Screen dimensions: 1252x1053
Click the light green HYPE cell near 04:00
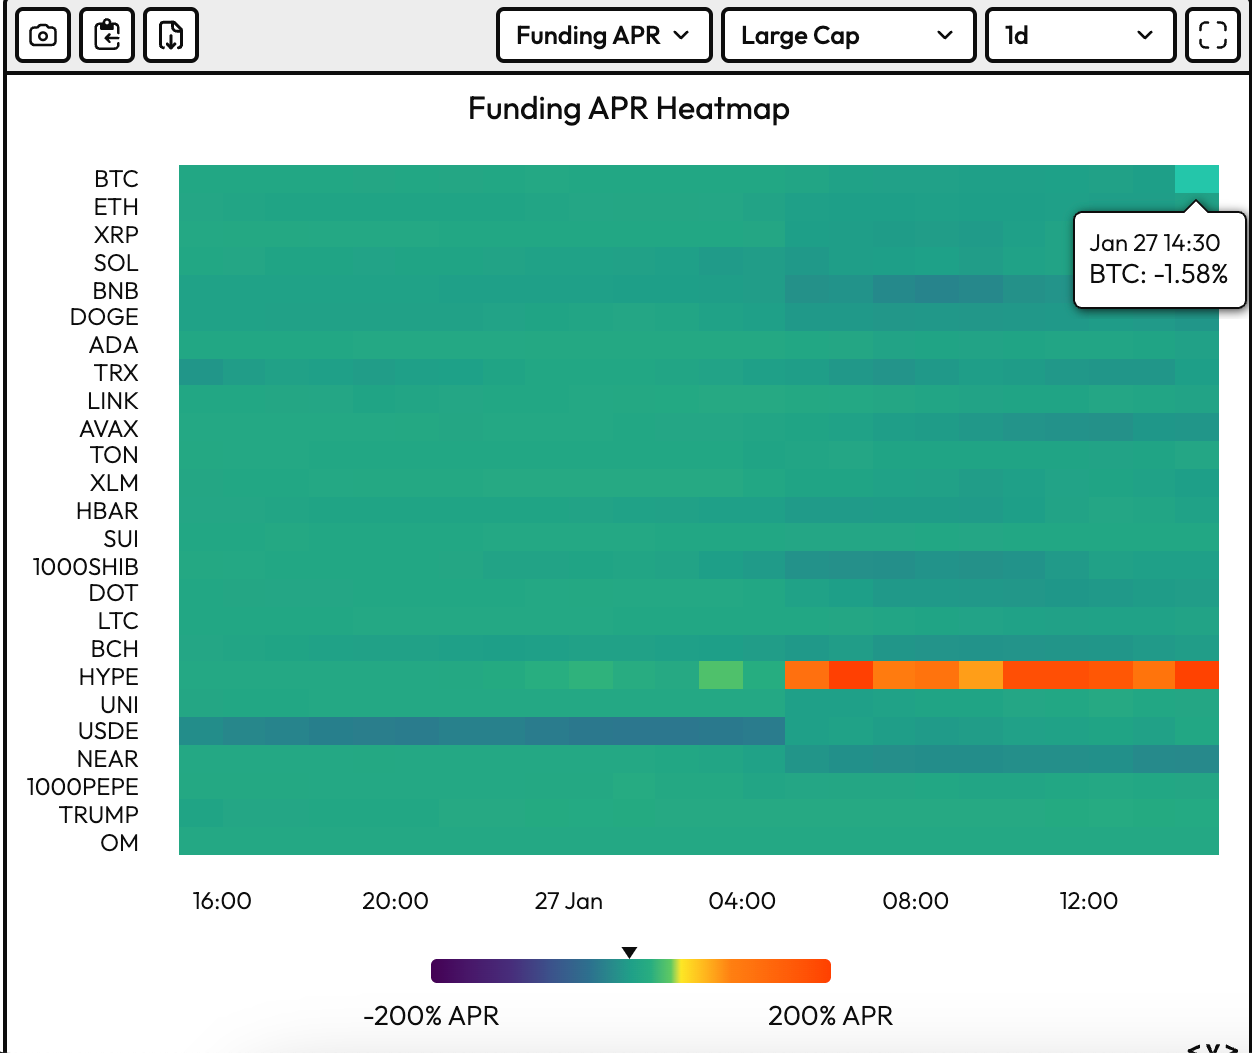coord(720,676)
